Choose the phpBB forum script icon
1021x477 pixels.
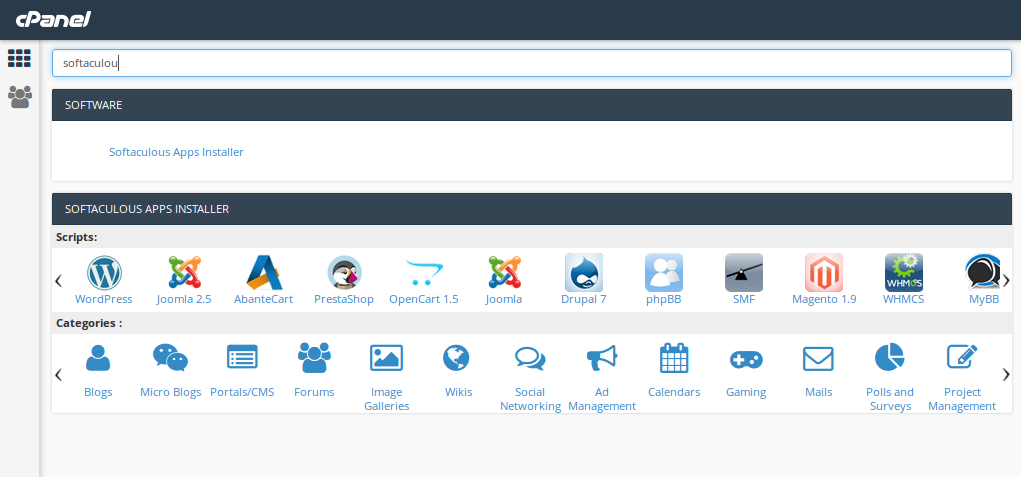pyautogui.click(x=663, y=273)
